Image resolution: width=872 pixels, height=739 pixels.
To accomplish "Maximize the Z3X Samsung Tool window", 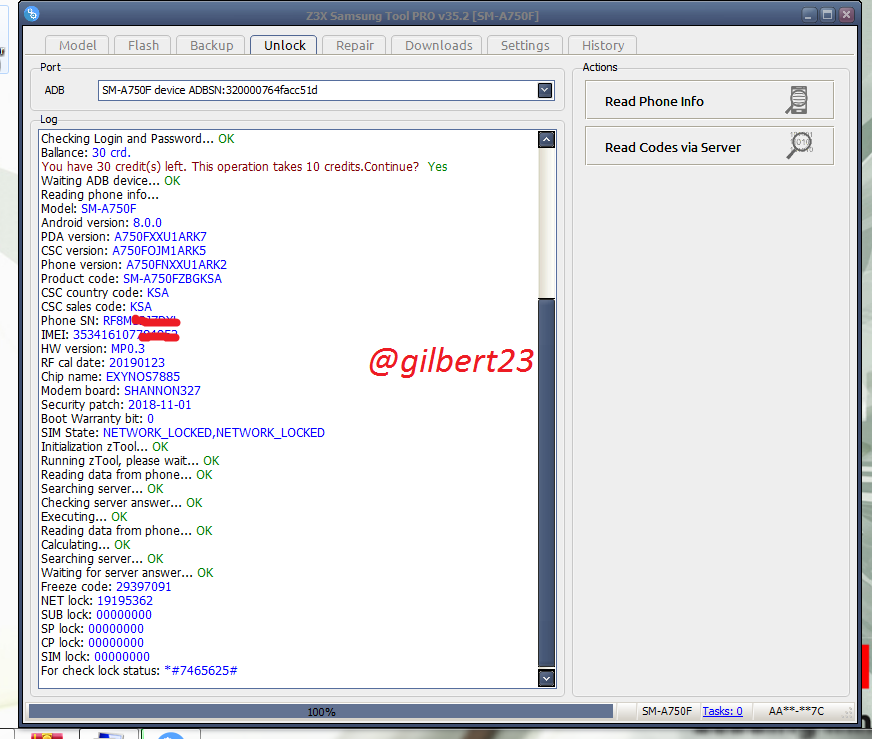I will pos(828,15).
